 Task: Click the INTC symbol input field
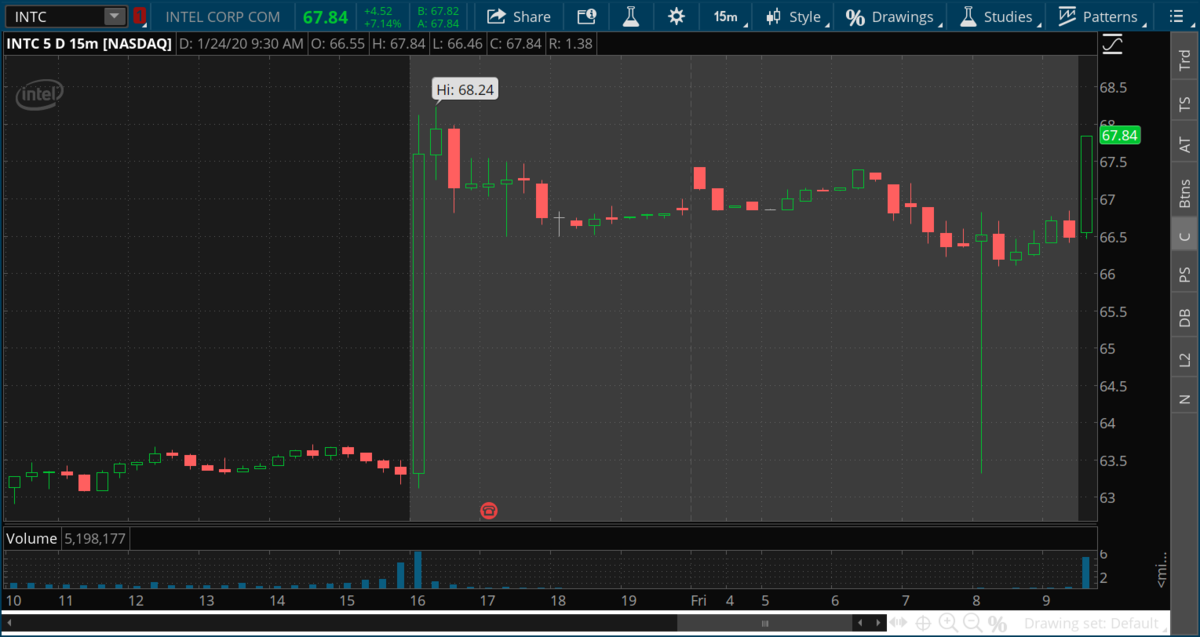coord(54,16)
